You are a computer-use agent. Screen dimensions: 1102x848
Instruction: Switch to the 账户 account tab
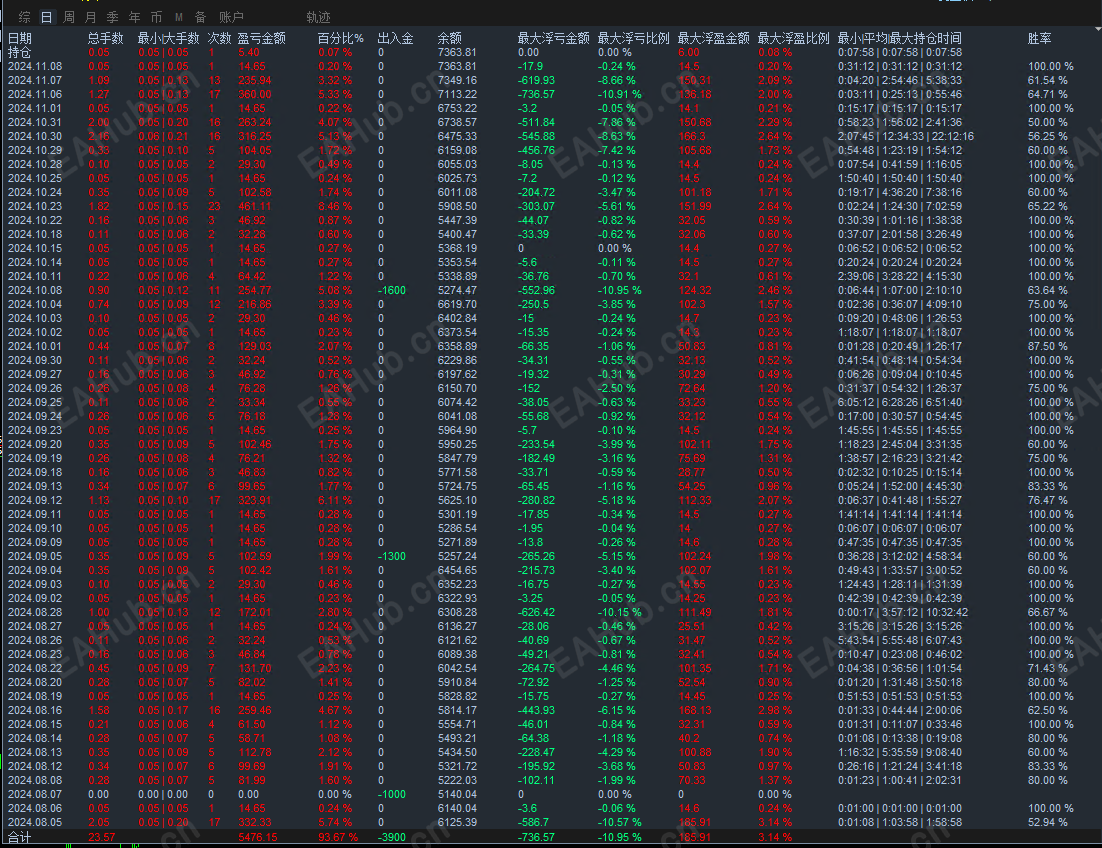tap(231, 17)
